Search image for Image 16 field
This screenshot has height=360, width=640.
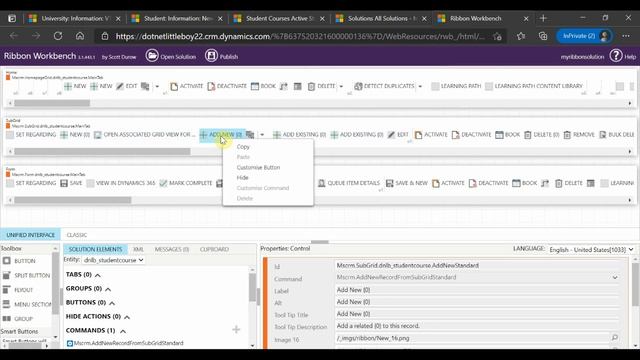[x=615, y=338]
